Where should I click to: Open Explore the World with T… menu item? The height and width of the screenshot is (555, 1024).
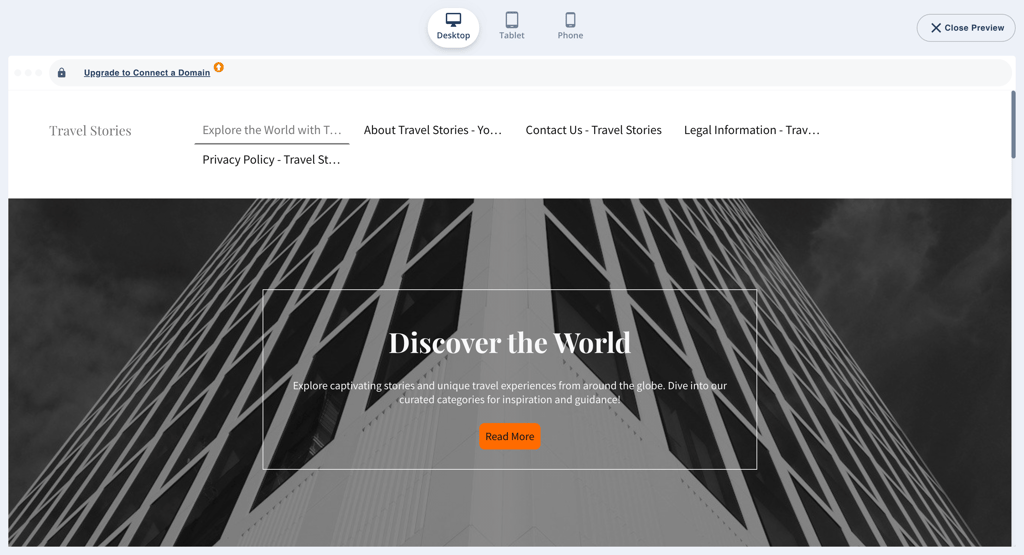tap(272, 130)
